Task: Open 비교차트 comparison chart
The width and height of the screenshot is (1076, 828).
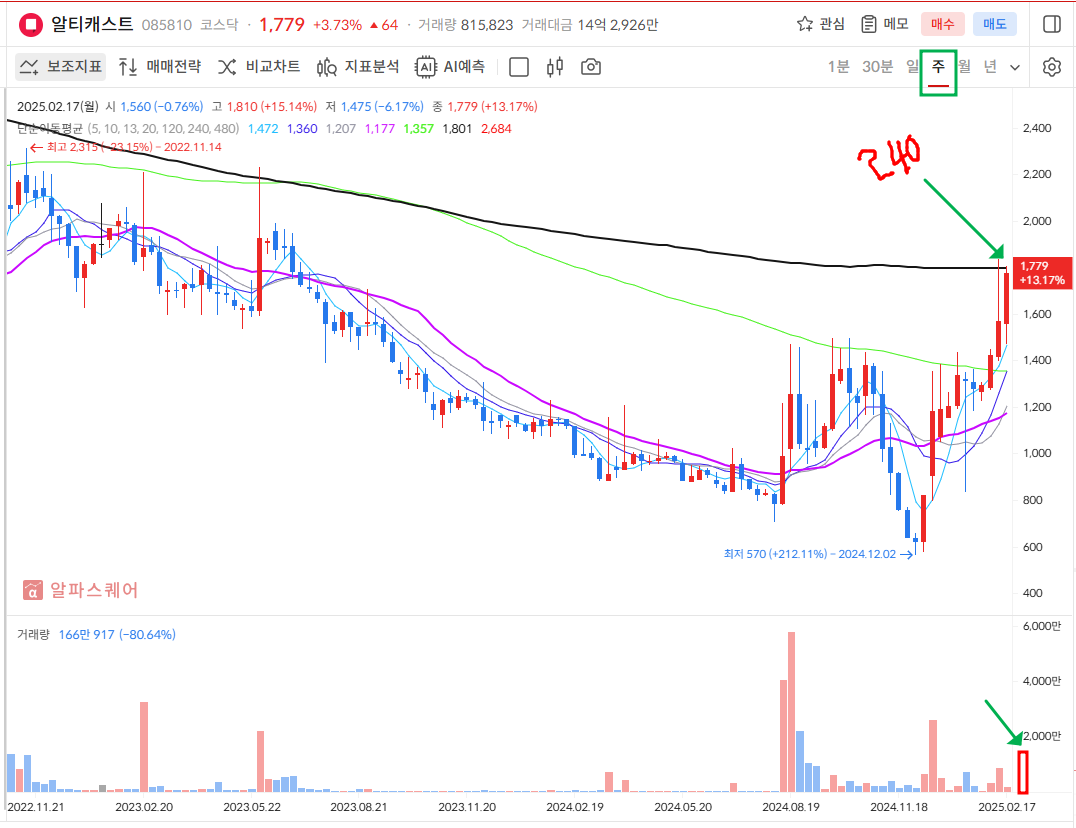Action: 259,67
